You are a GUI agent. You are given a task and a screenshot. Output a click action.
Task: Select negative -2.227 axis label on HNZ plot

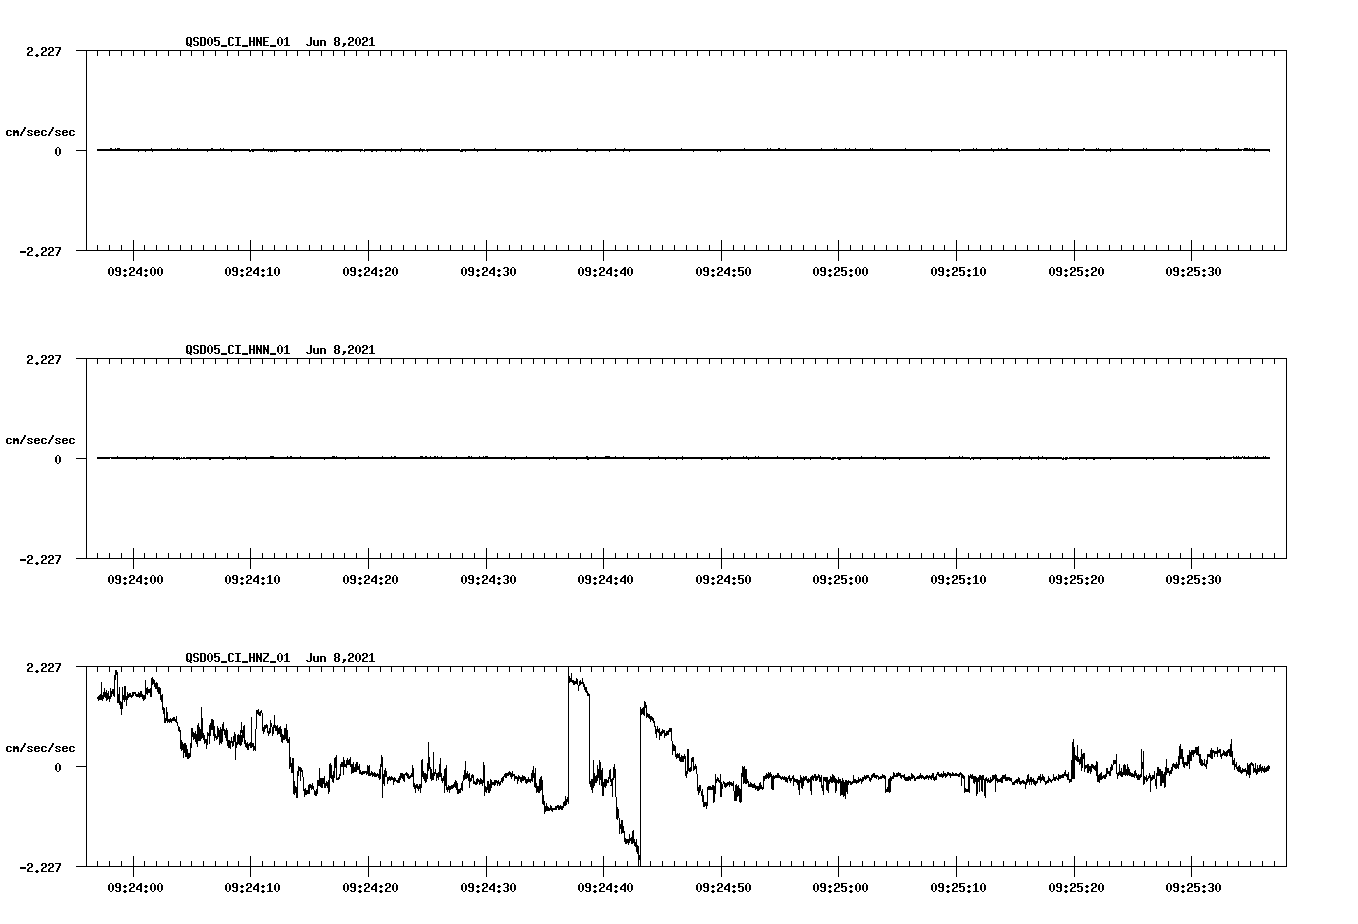pos(40,868)
